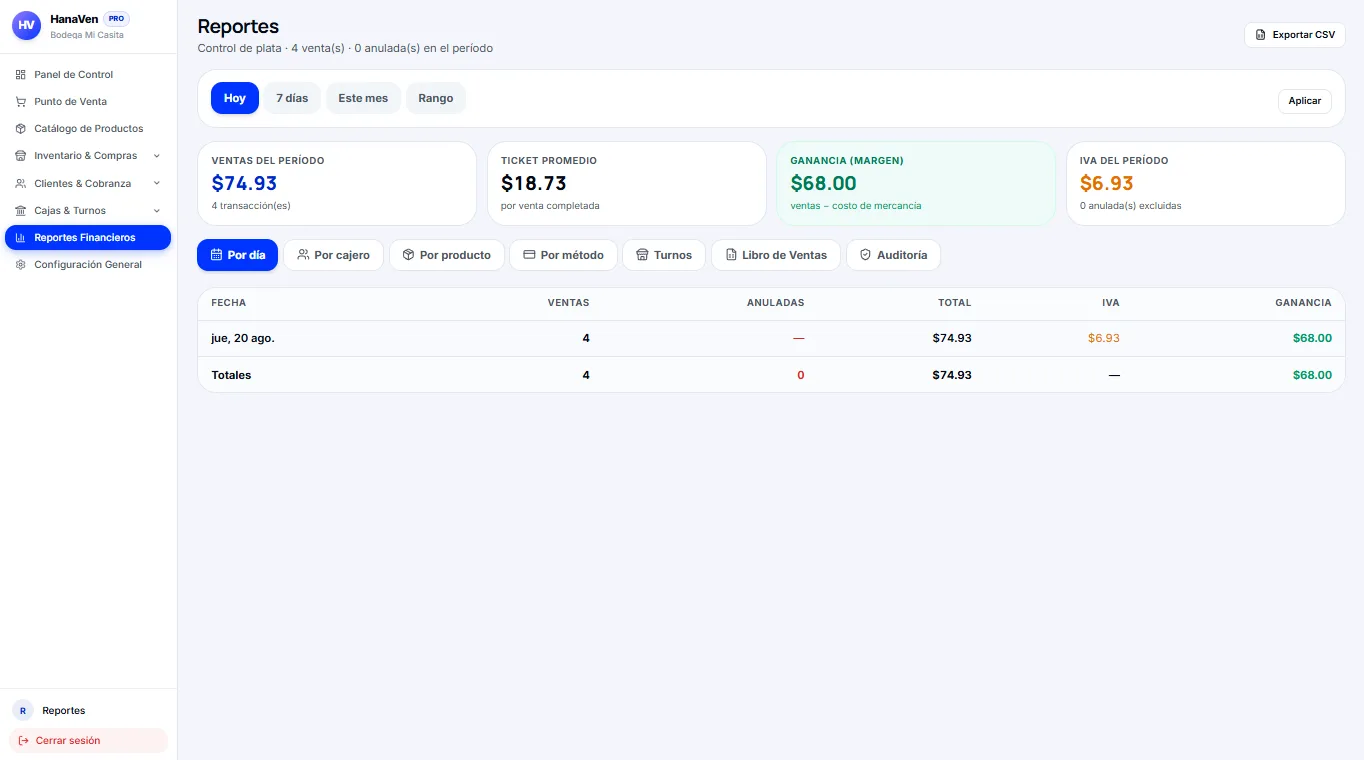Click the Exportar CSV file icon
The width and height of the screenshot is (1364, 760).
tap(1261, 35)
